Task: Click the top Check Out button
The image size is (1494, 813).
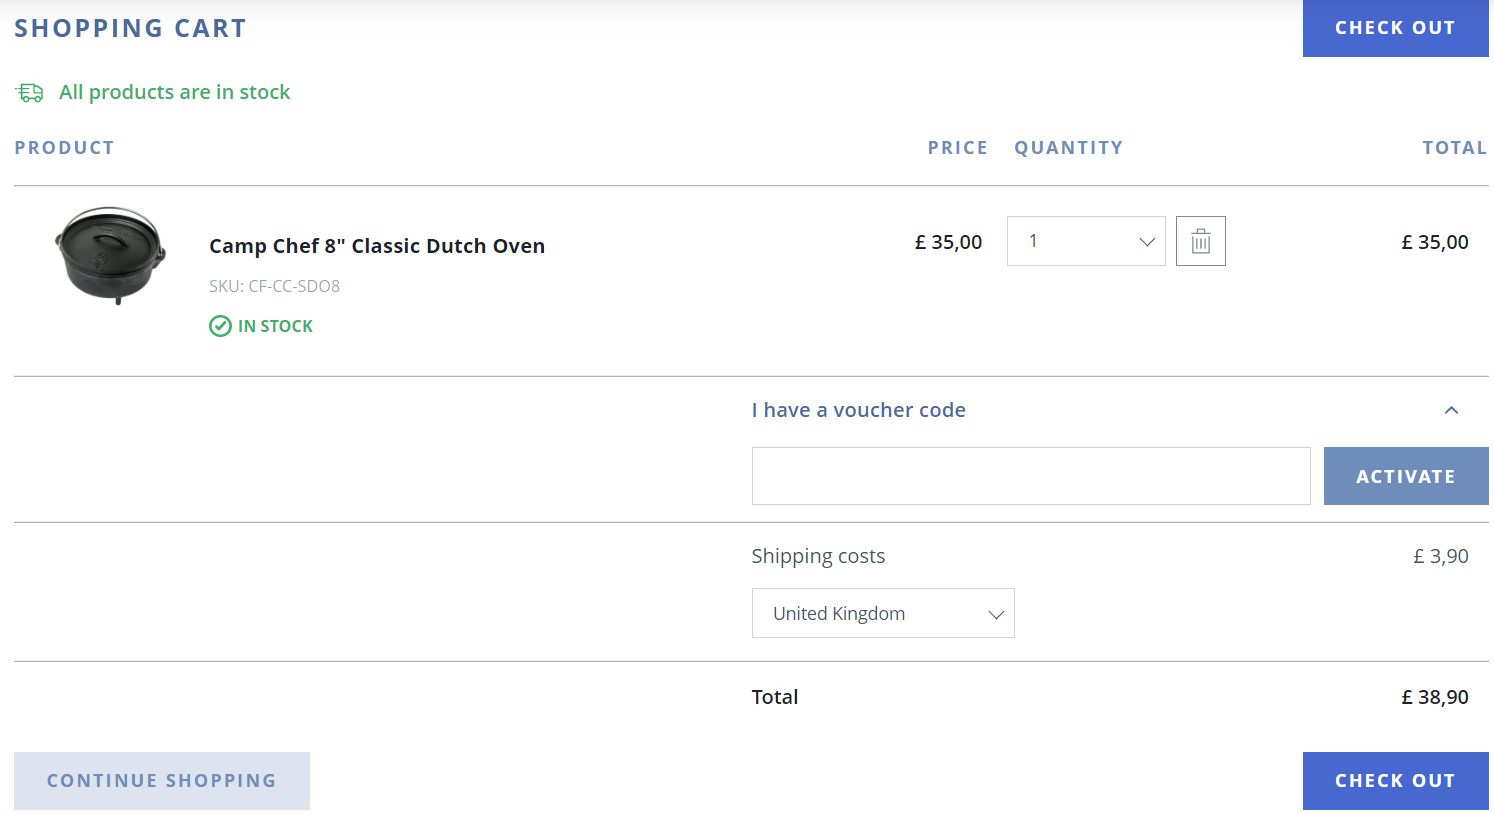Action: 1395,28
